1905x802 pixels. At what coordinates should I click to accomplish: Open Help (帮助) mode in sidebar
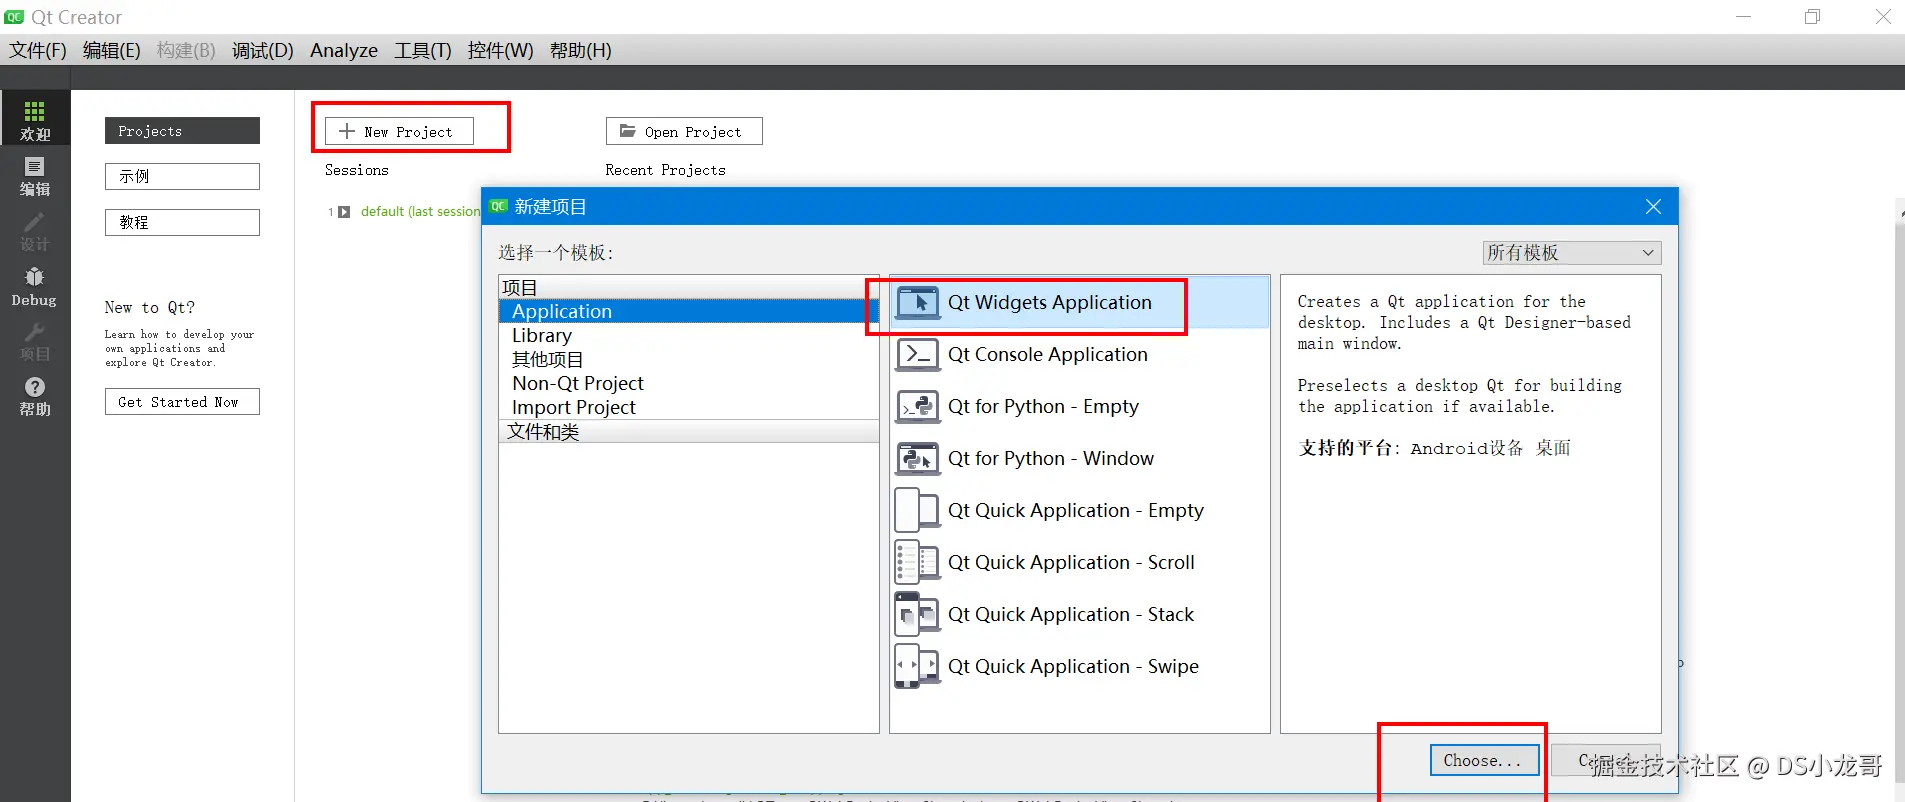coord(35,396)
